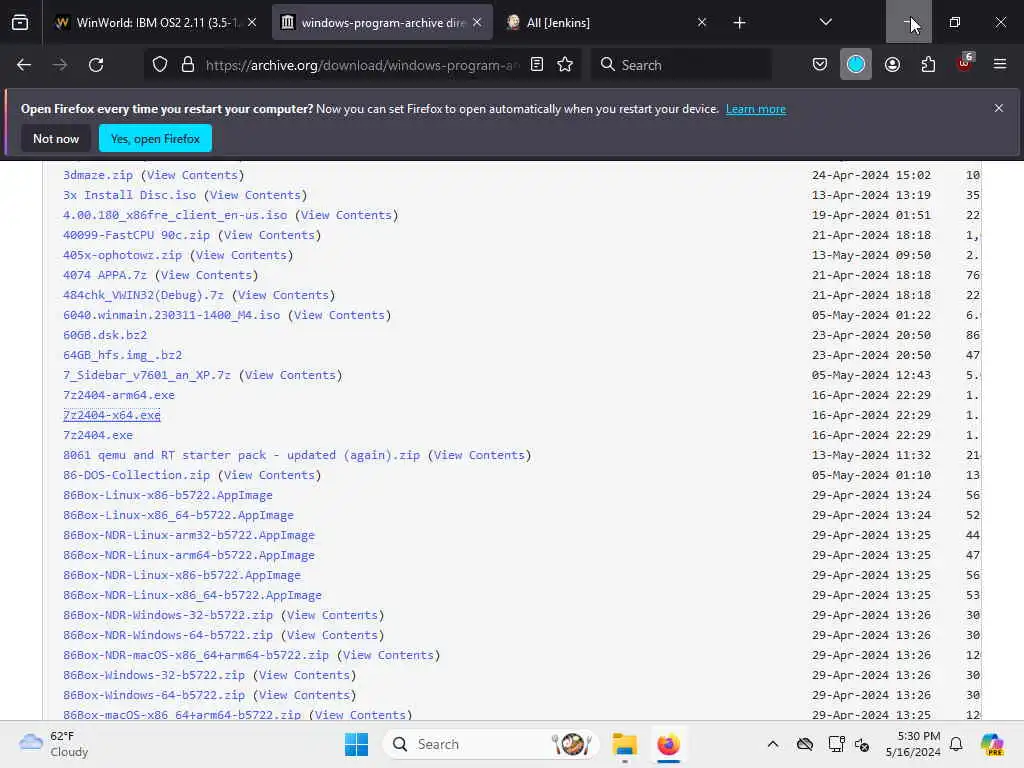Click the OneDrive cloud tray icon
Screen dimensions: 1024x768
click(x=805, y=744)
